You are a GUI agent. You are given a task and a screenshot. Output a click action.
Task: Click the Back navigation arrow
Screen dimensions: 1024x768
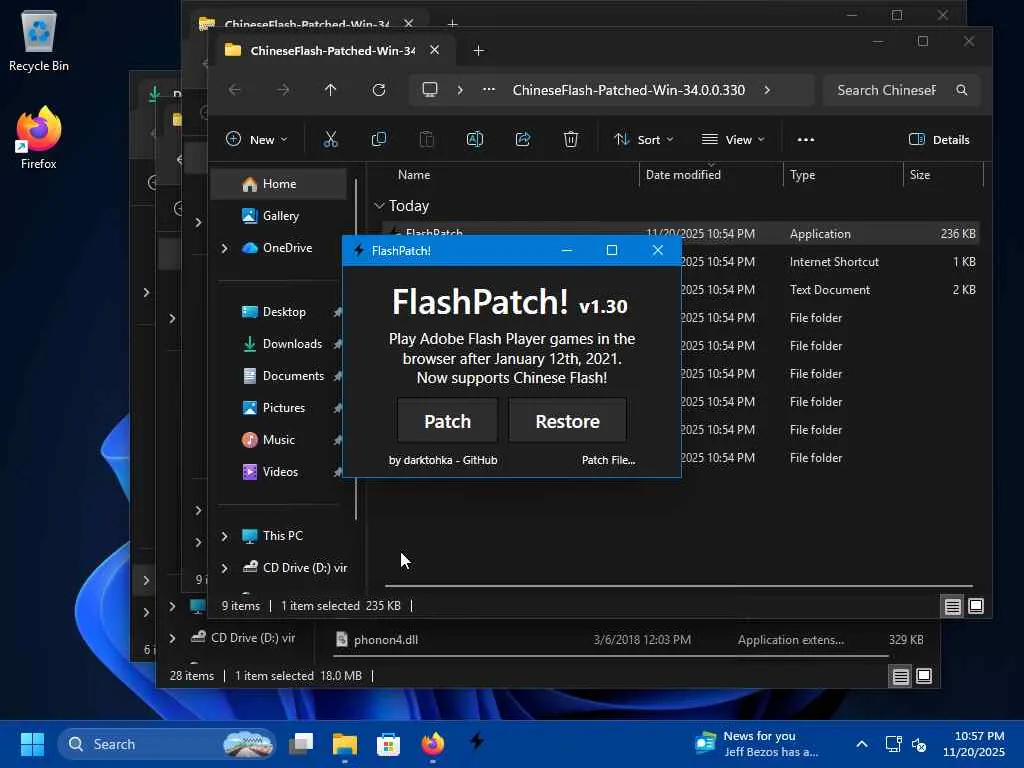click(x=235, y=89)
